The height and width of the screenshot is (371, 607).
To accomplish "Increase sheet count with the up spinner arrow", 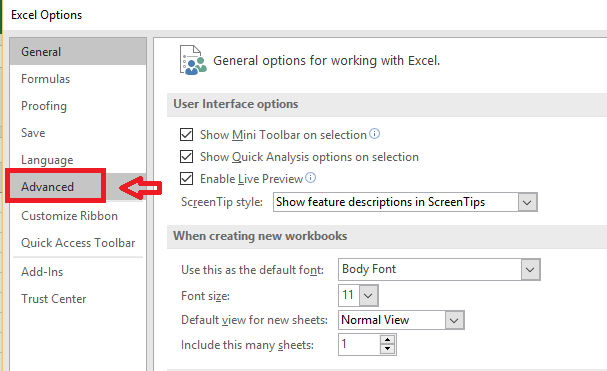I will coord(388,340).
